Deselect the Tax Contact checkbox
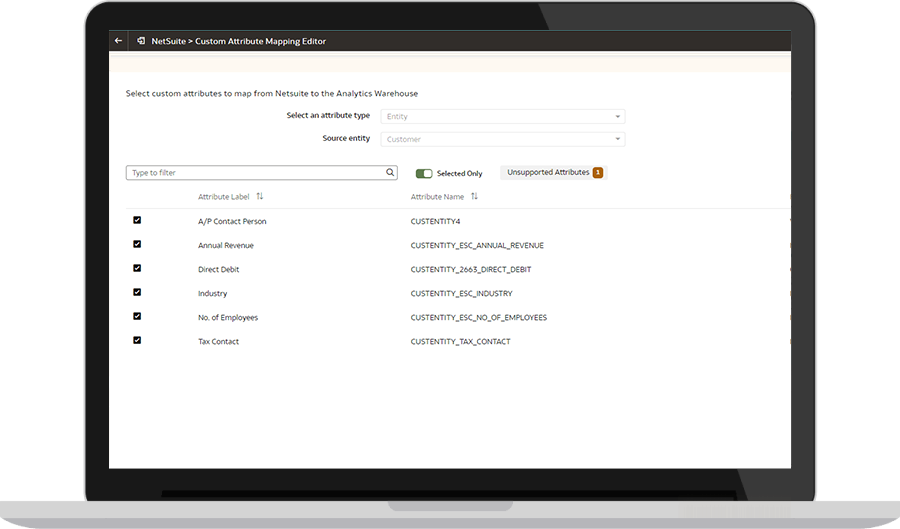Screen dimensions: 900x529 [x=137, y=340]
